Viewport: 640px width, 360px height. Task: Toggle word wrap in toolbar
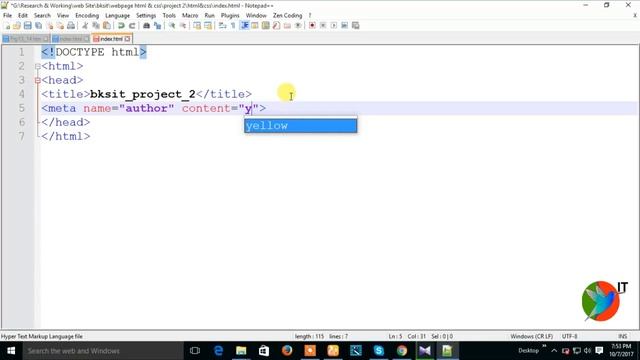222,25
